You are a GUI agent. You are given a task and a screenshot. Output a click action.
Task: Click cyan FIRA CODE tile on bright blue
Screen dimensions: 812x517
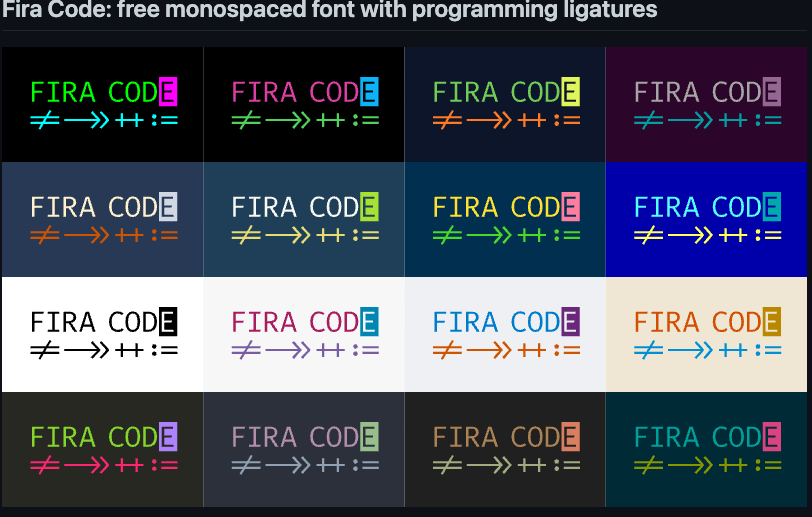click(x=706, y=219)
